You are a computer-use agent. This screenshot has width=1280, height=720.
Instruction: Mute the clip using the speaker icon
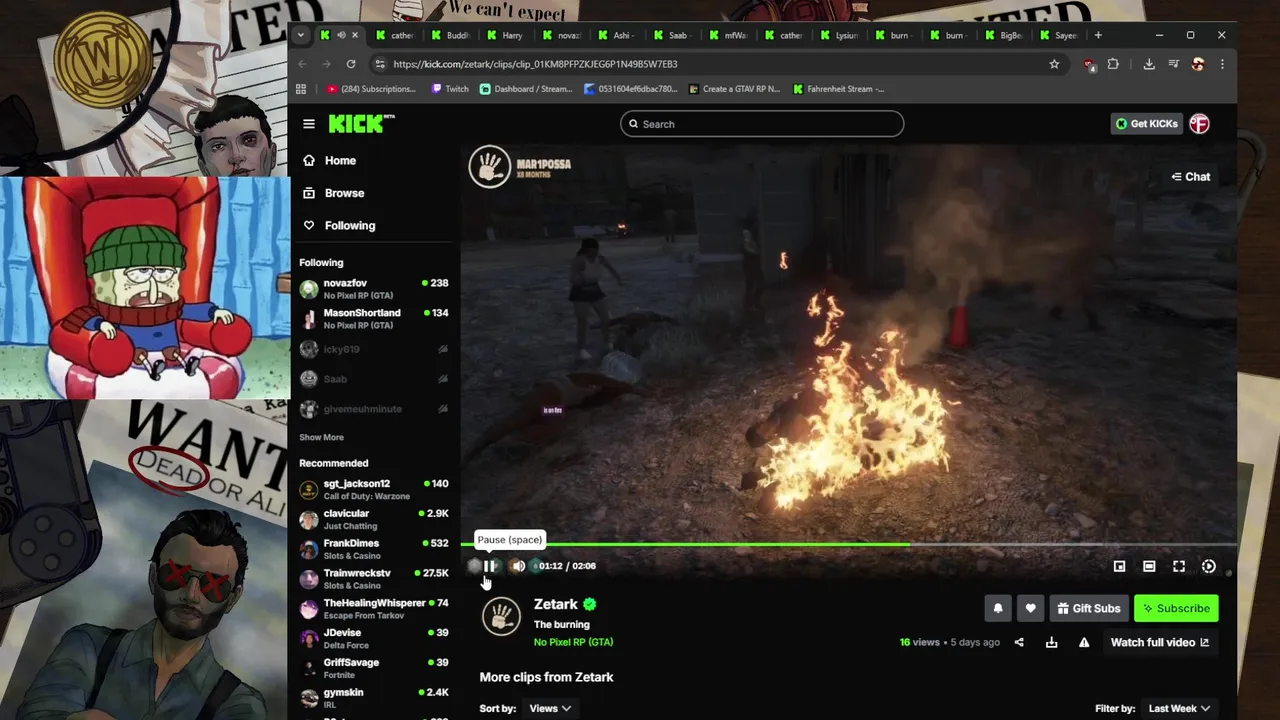pos(518,566)
